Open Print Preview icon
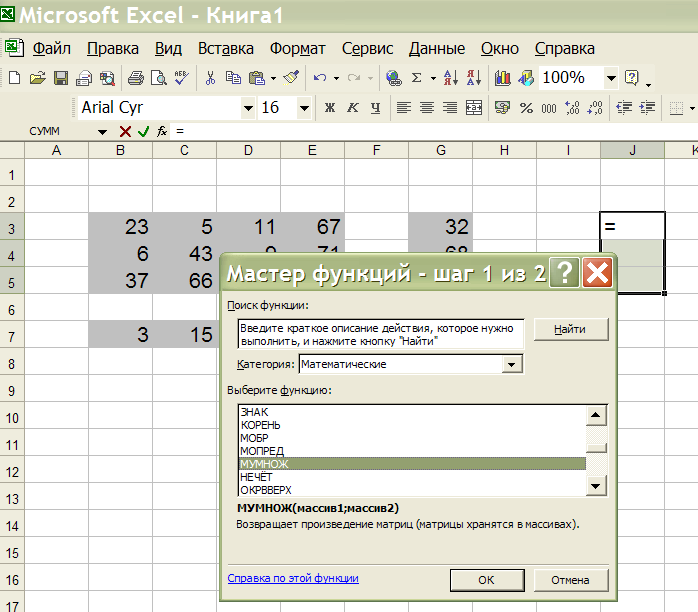The width and height of the screenshot is (698, 612). 158,78
